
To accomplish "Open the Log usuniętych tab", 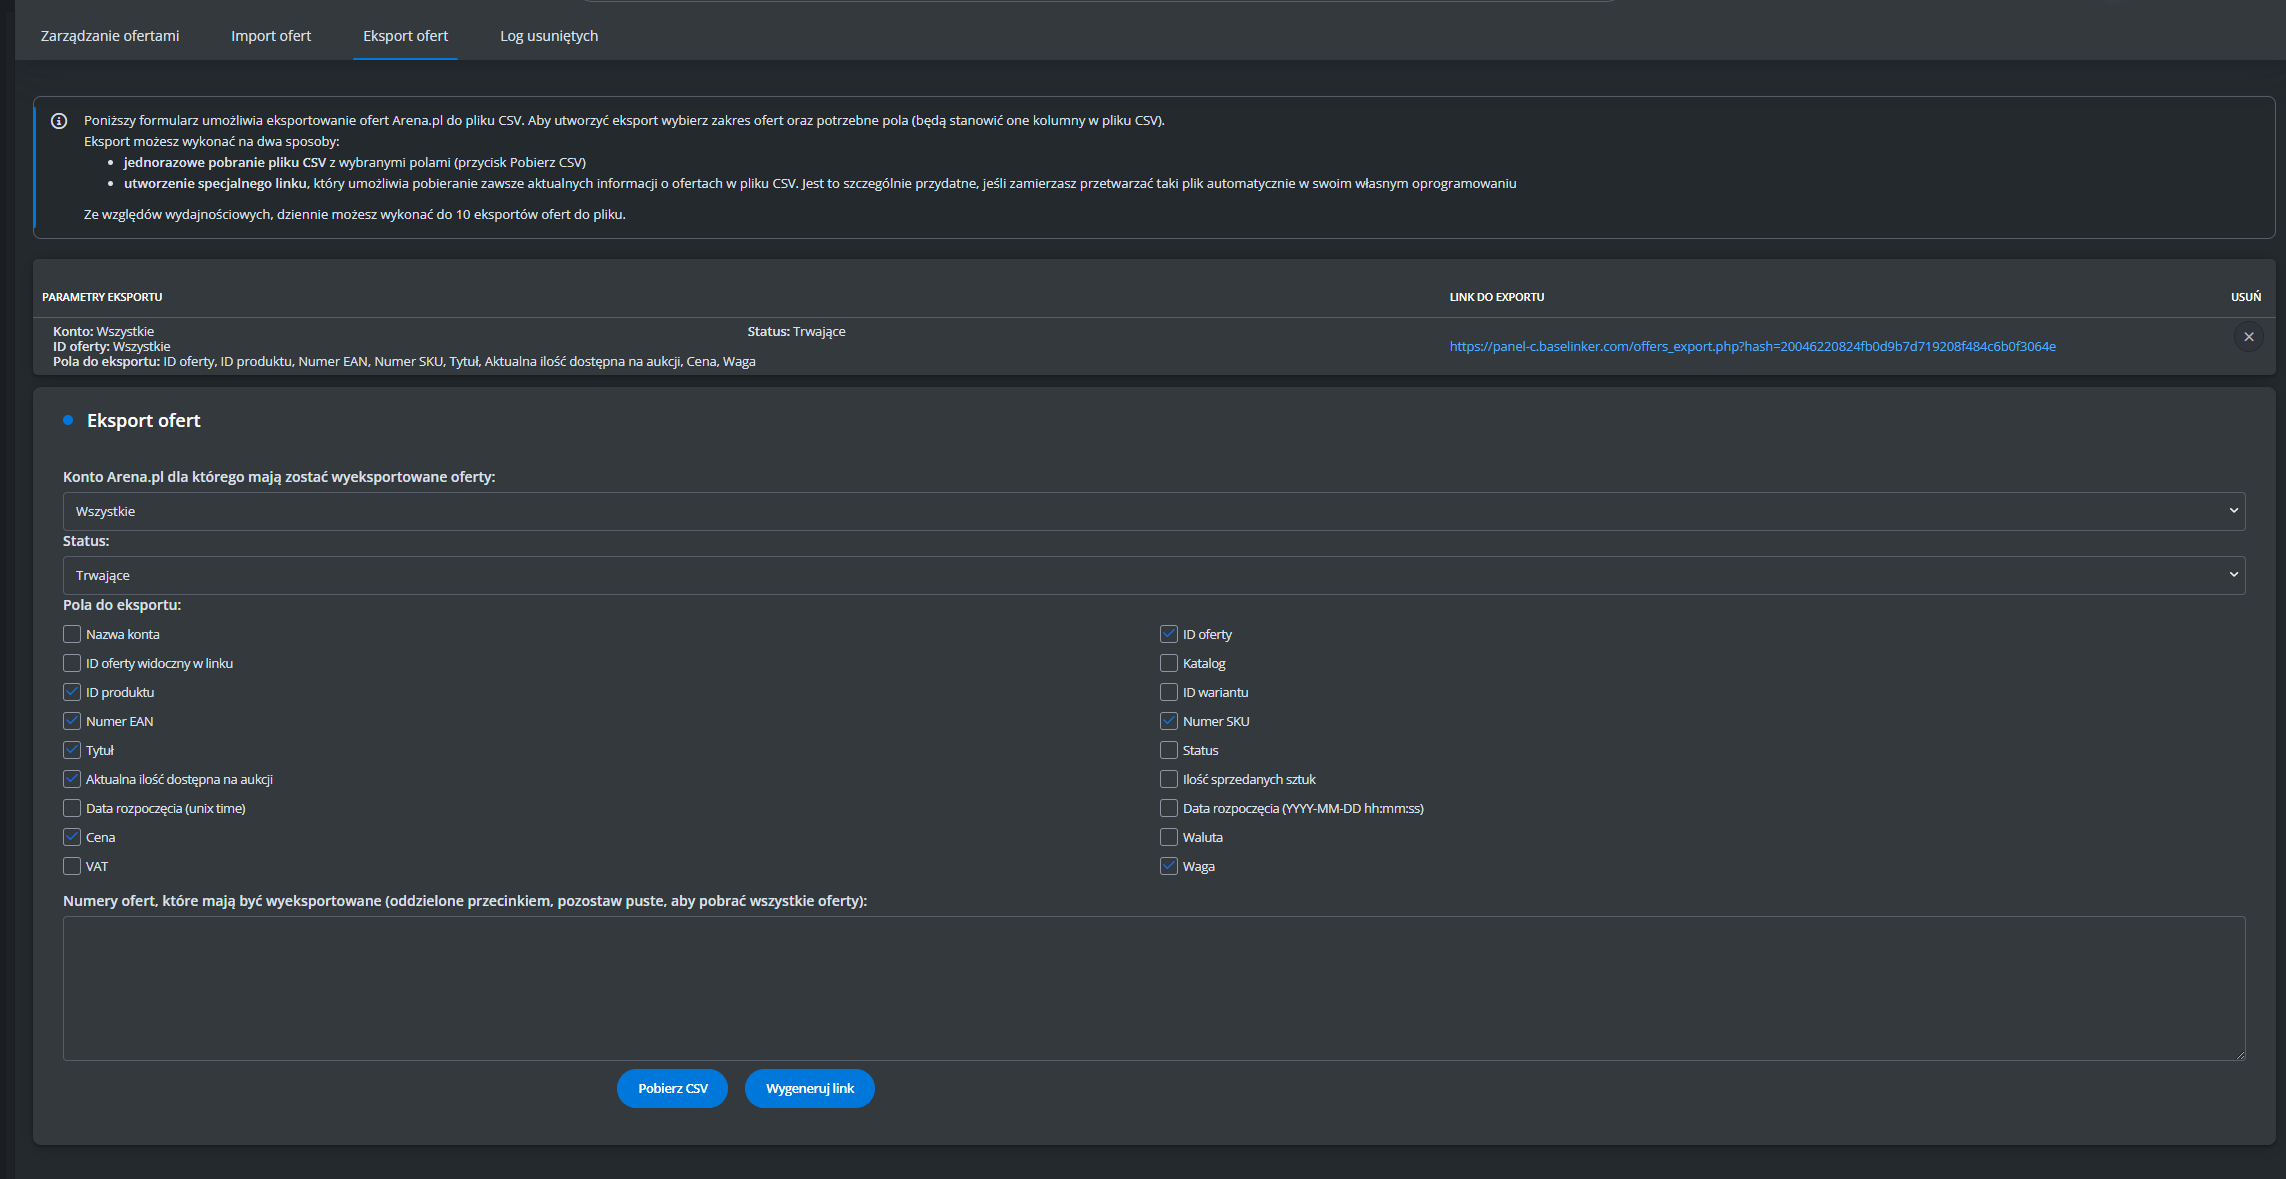I will [549, 36].
